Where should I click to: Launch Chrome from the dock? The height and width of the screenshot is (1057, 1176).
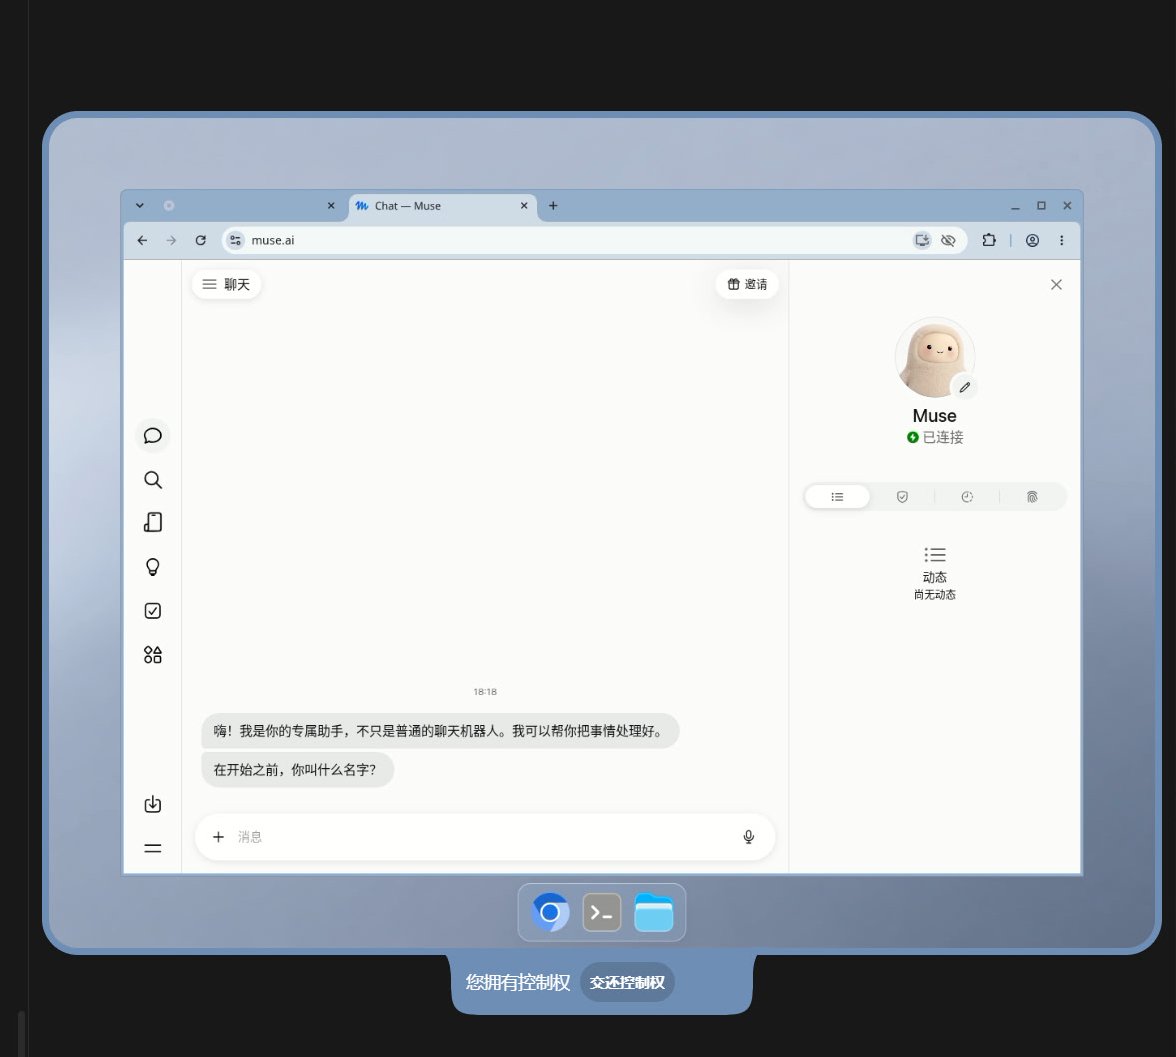tap(550, 912)
